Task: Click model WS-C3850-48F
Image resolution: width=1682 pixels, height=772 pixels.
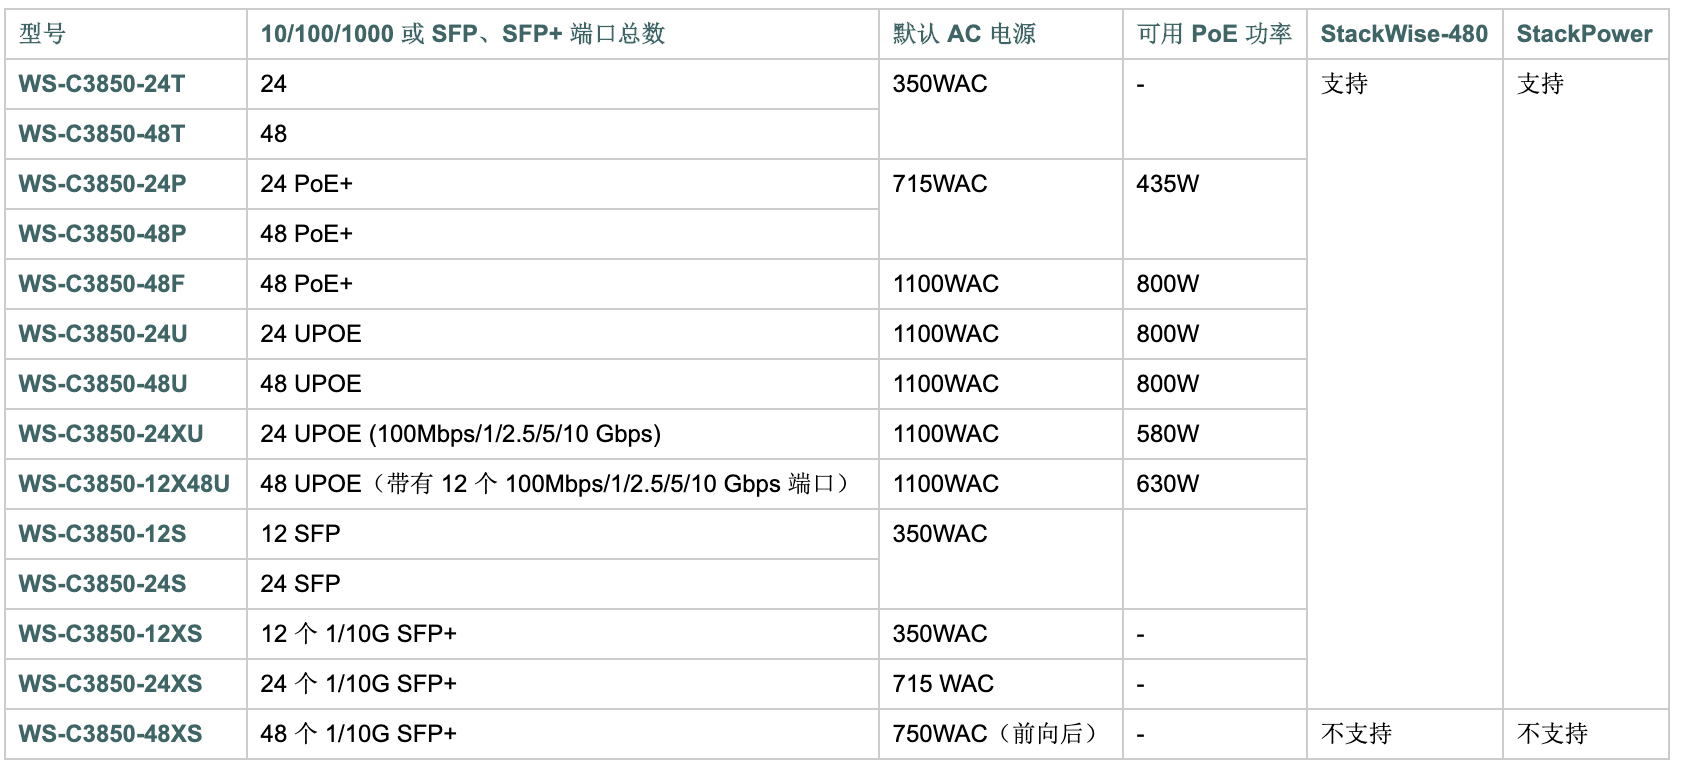Action: point(101,284)
